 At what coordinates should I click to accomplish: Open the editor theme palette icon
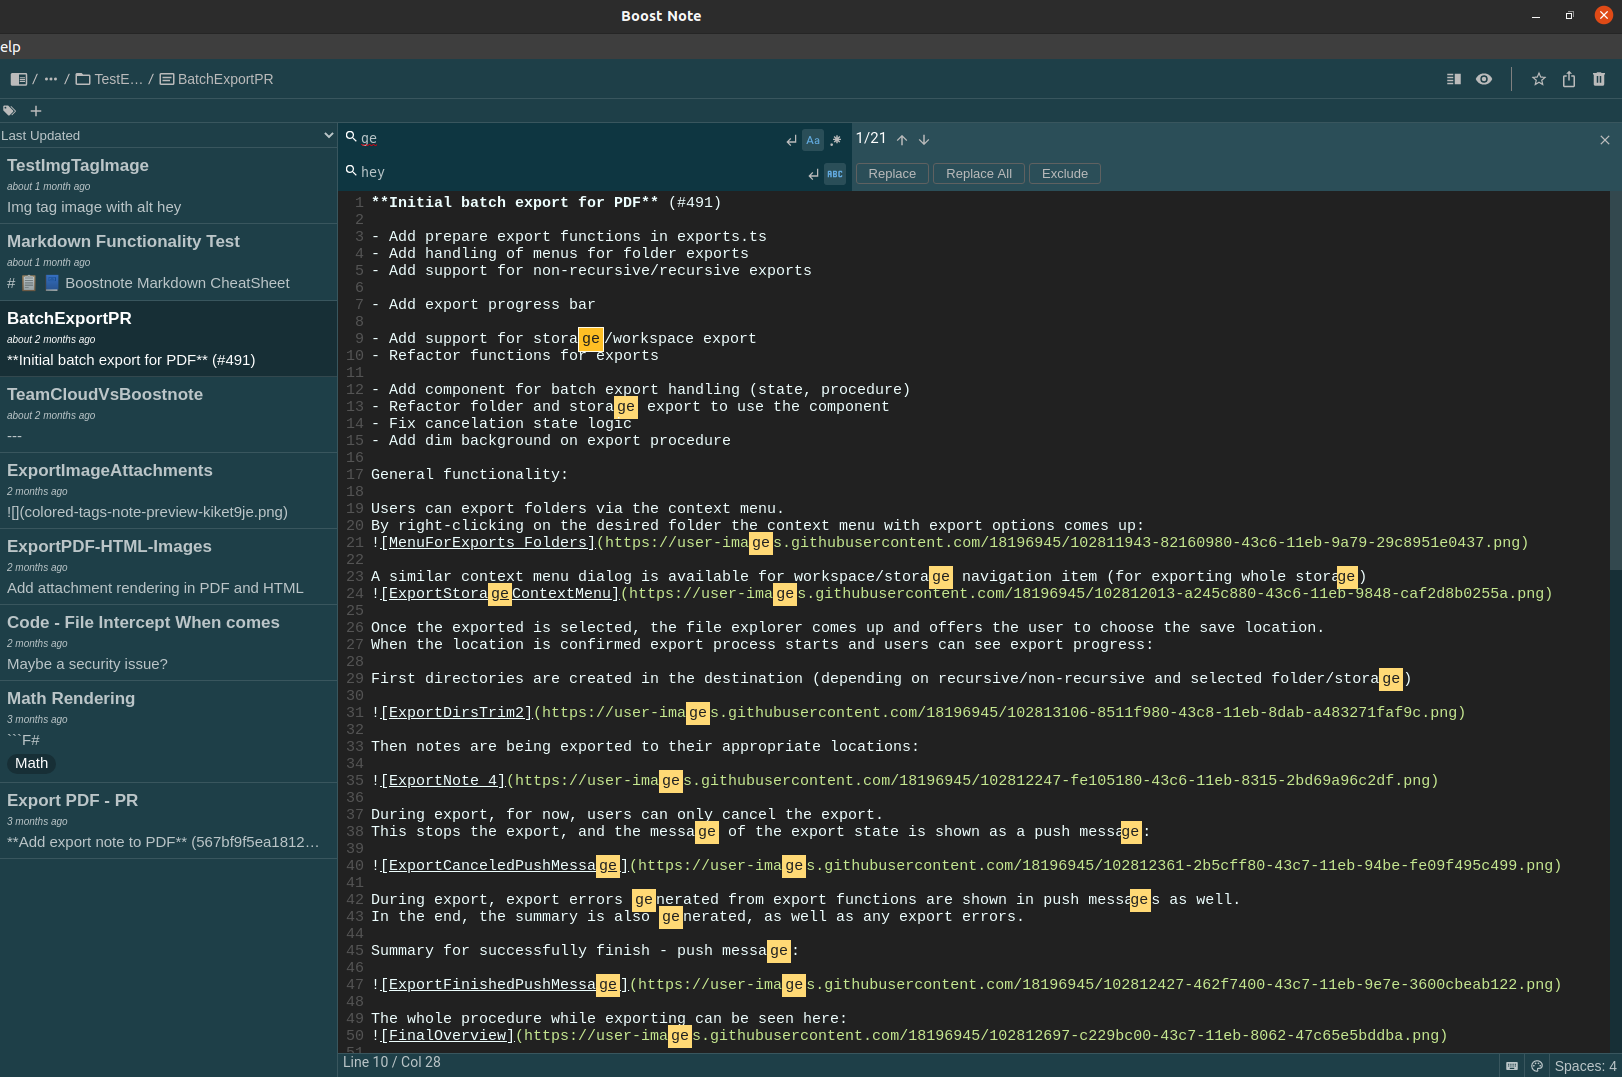1537,1066
